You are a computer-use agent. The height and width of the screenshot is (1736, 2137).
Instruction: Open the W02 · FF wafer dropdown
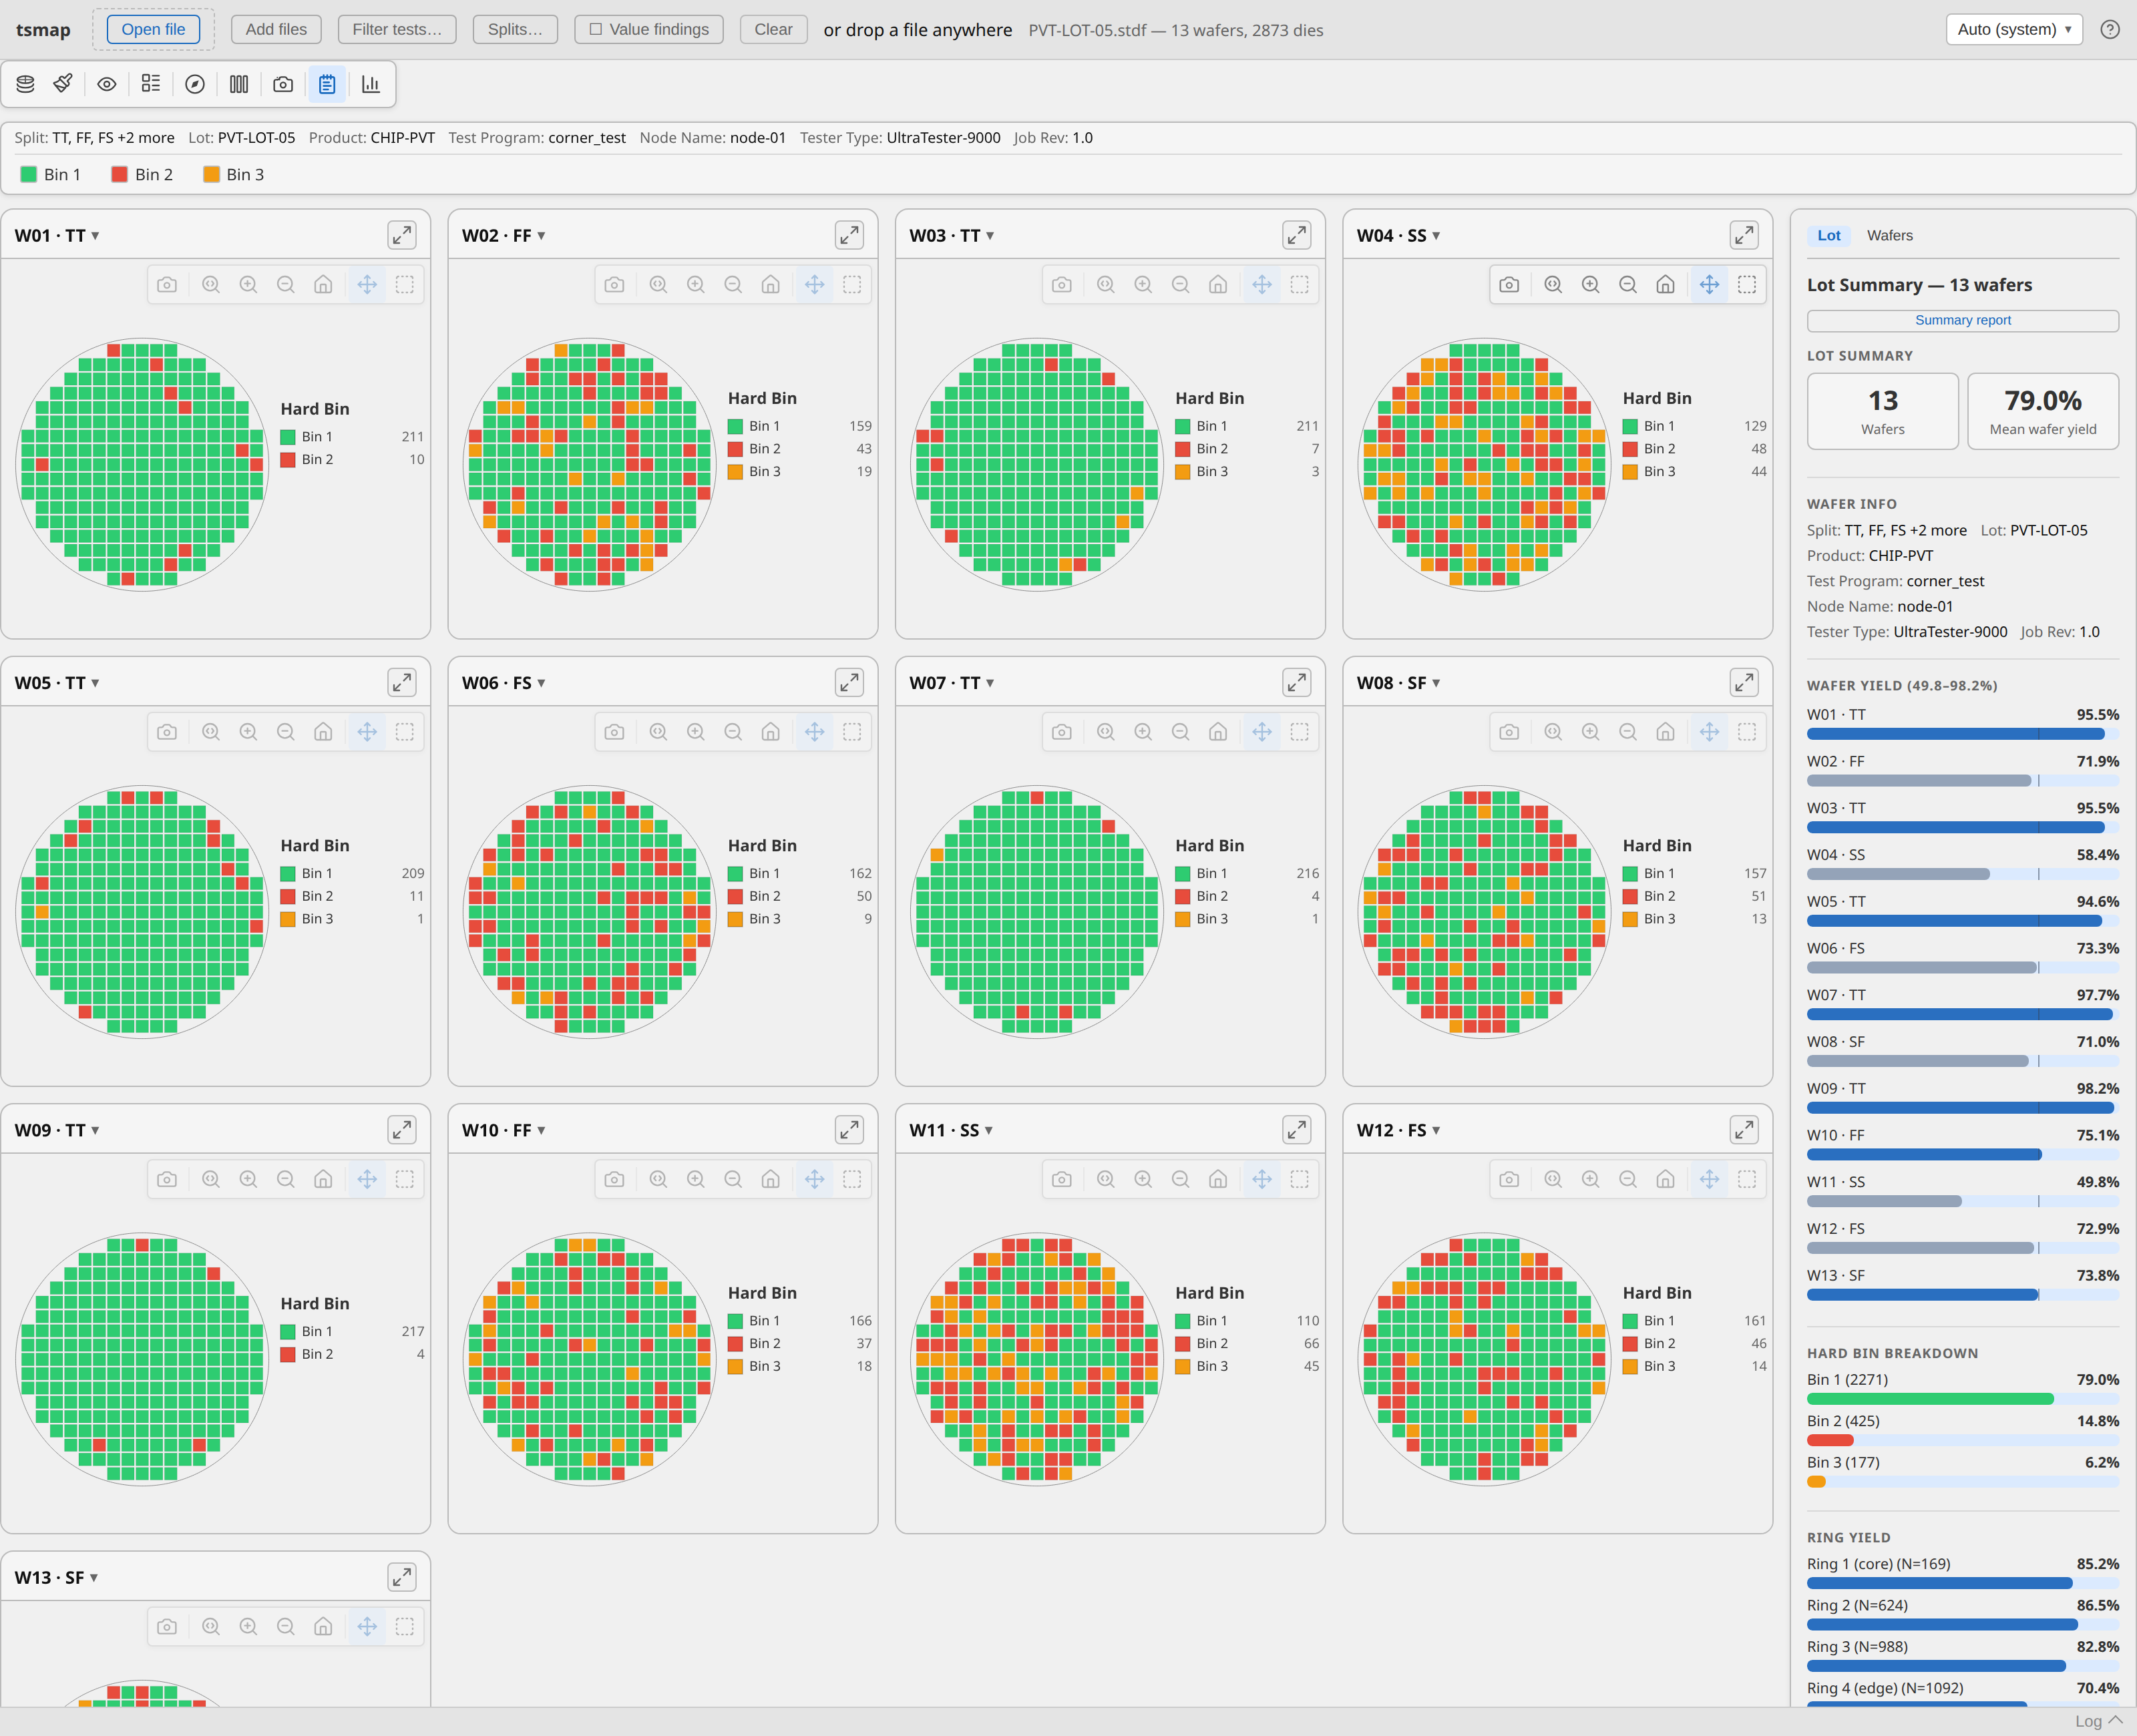pos(504,235)
